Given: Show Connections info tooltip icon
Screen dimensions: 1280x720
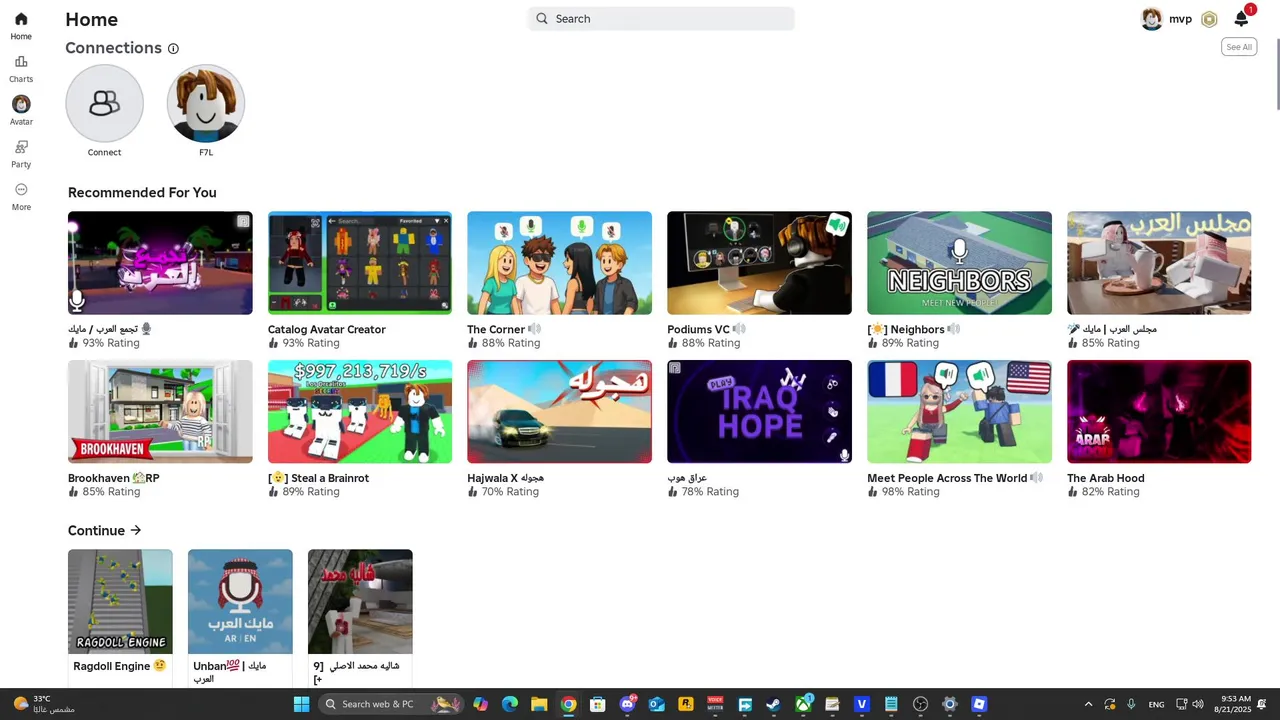Looking at the screenshot, I should click(173, 48).
